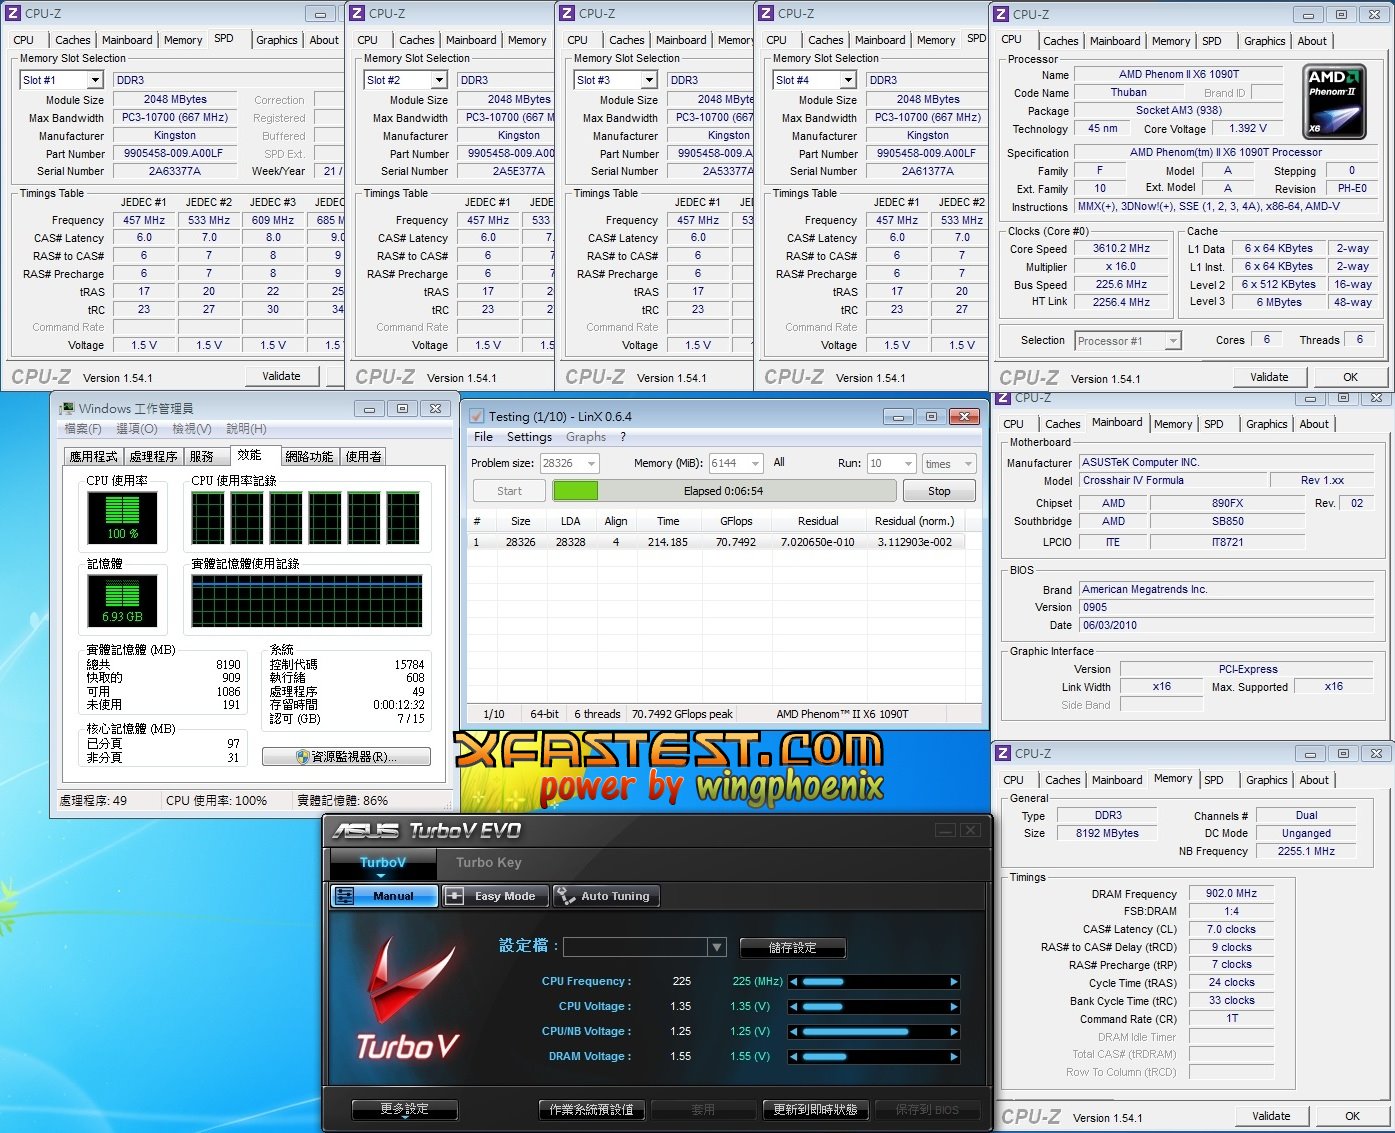
Task: Click the Auto Tuning wrench icon
Action: (x=566, y=896)
